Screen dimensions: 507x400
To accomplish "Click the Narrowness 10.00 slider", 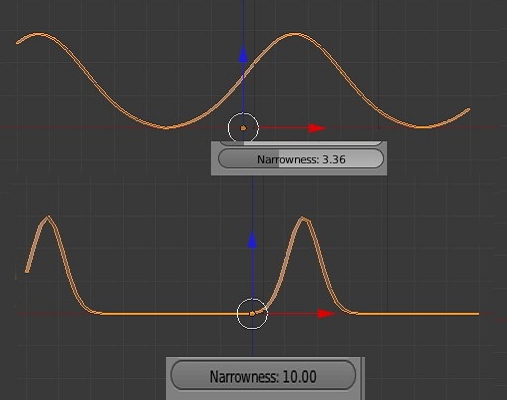I will click(263, 375).
